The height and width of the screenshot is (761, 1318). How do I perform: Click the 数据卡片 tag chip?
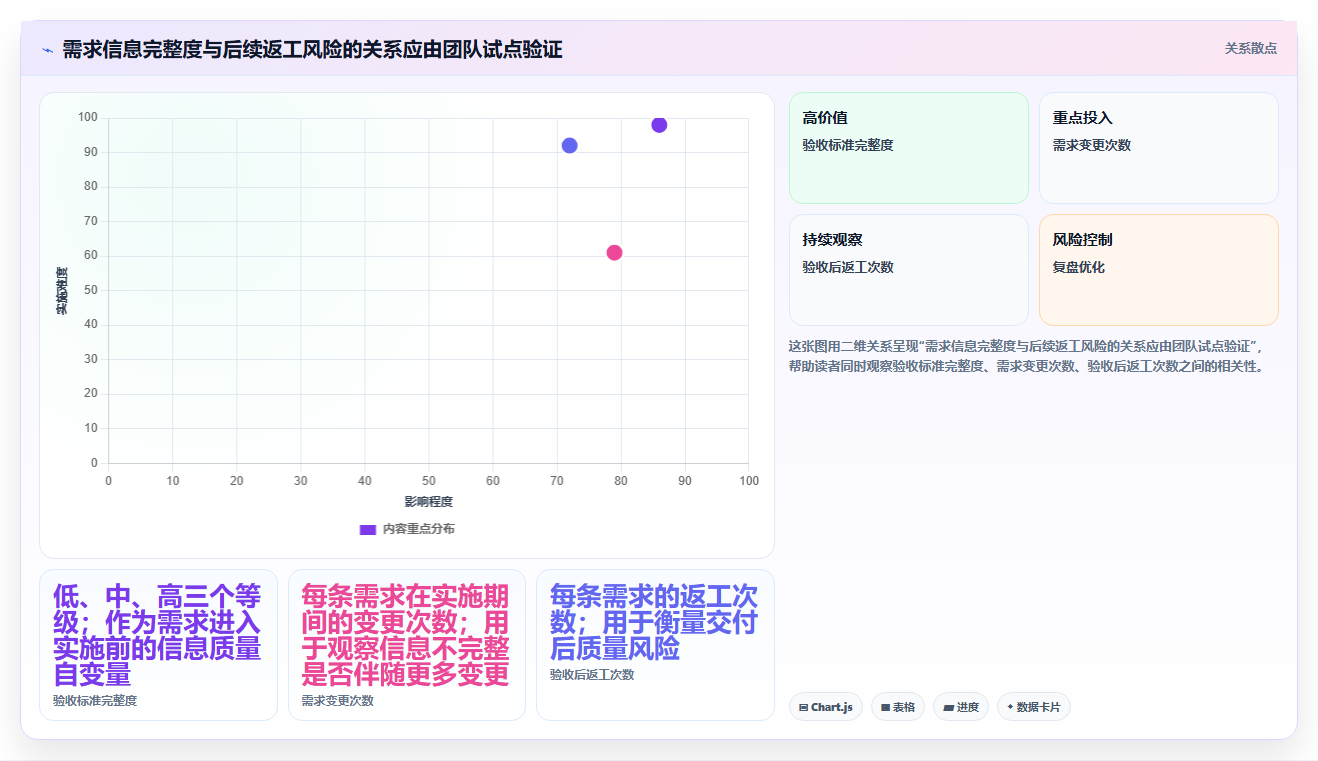pos(1034,707)
